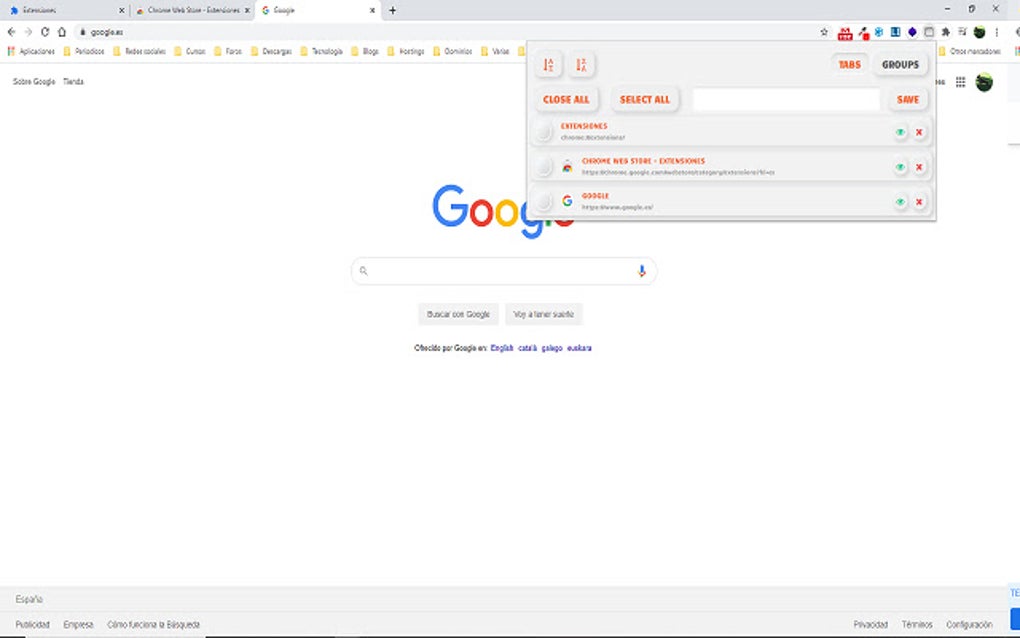Select the checkbox for CHROME WEB STORE entry
The image size is (1020, 638).
tap(543, 167)
